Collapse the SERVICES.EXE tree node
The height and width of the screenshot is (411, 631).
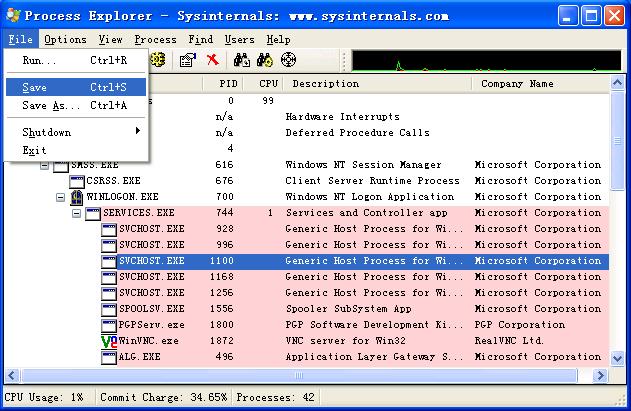76,213
